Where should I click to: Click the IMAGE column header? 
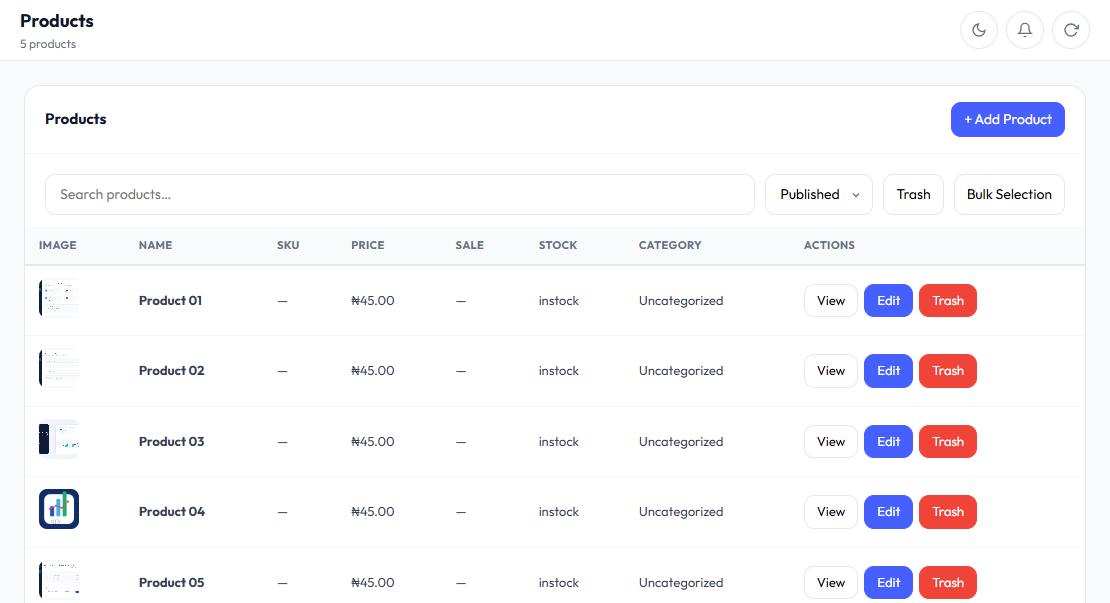coord(57,245)
